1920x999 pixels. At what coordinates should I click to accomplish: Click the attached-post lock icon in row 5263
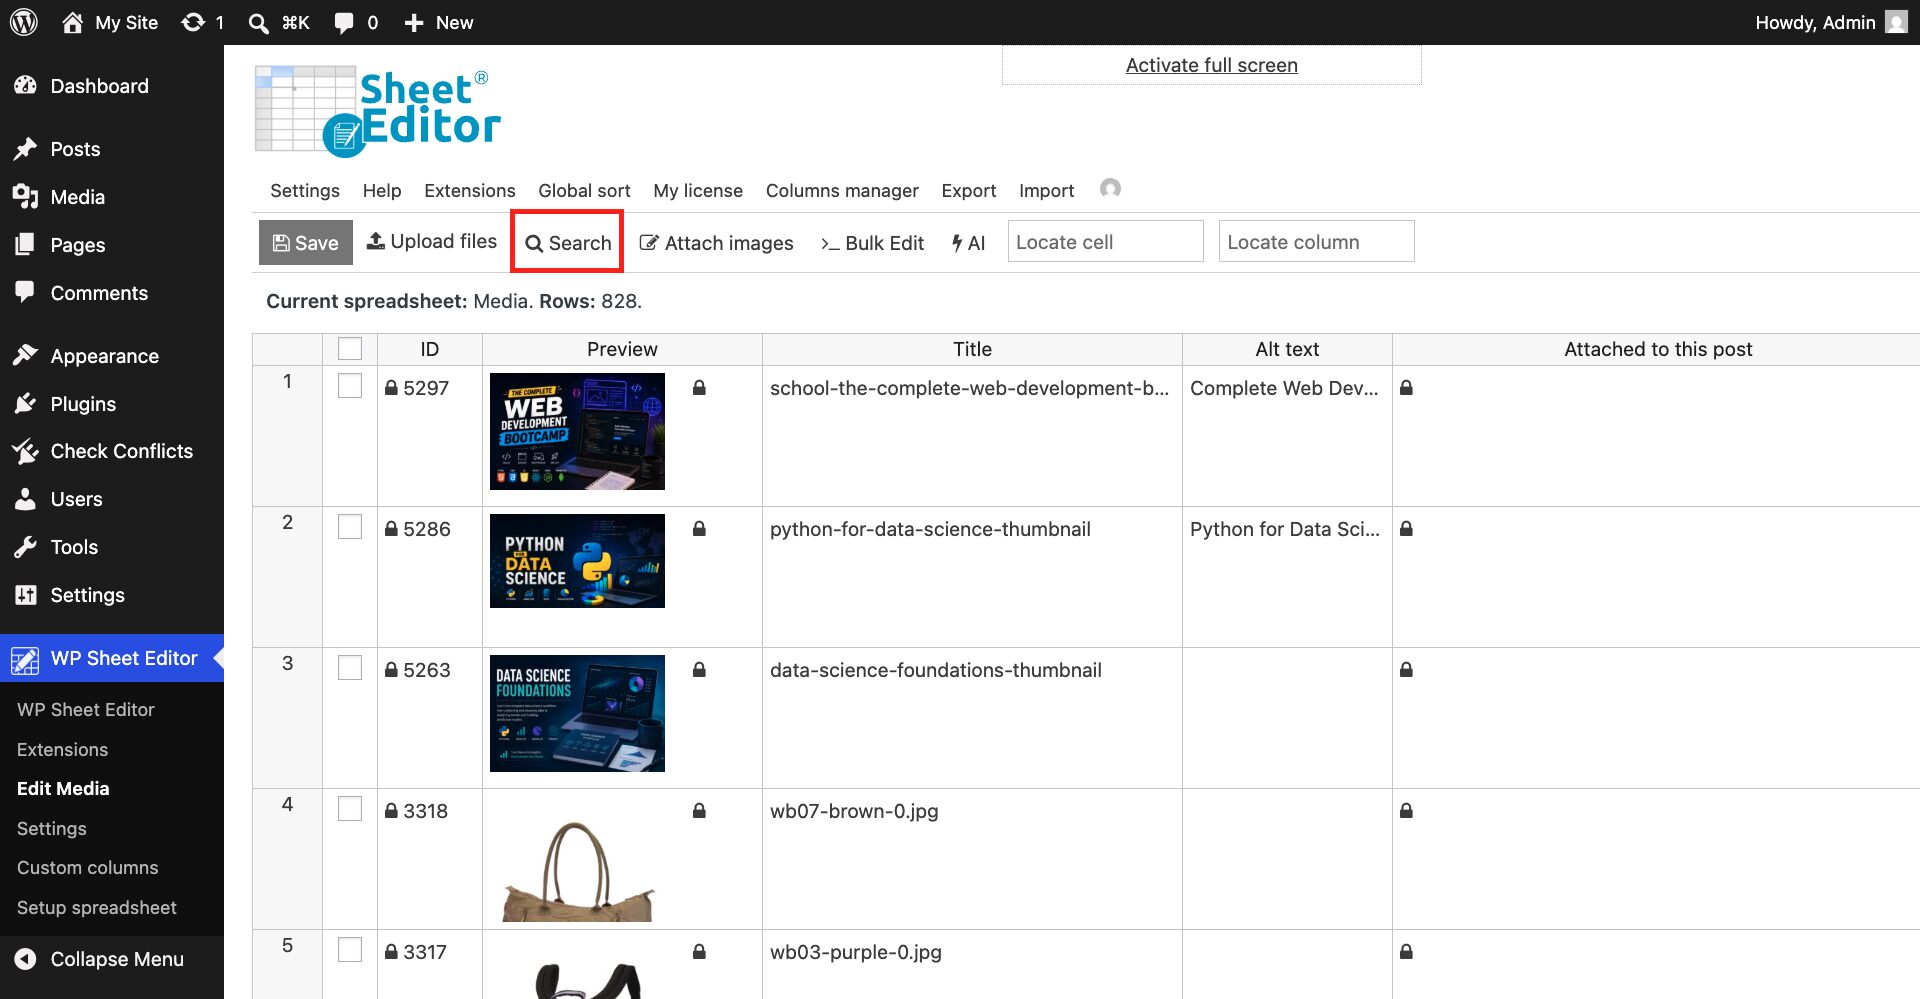1406,670
